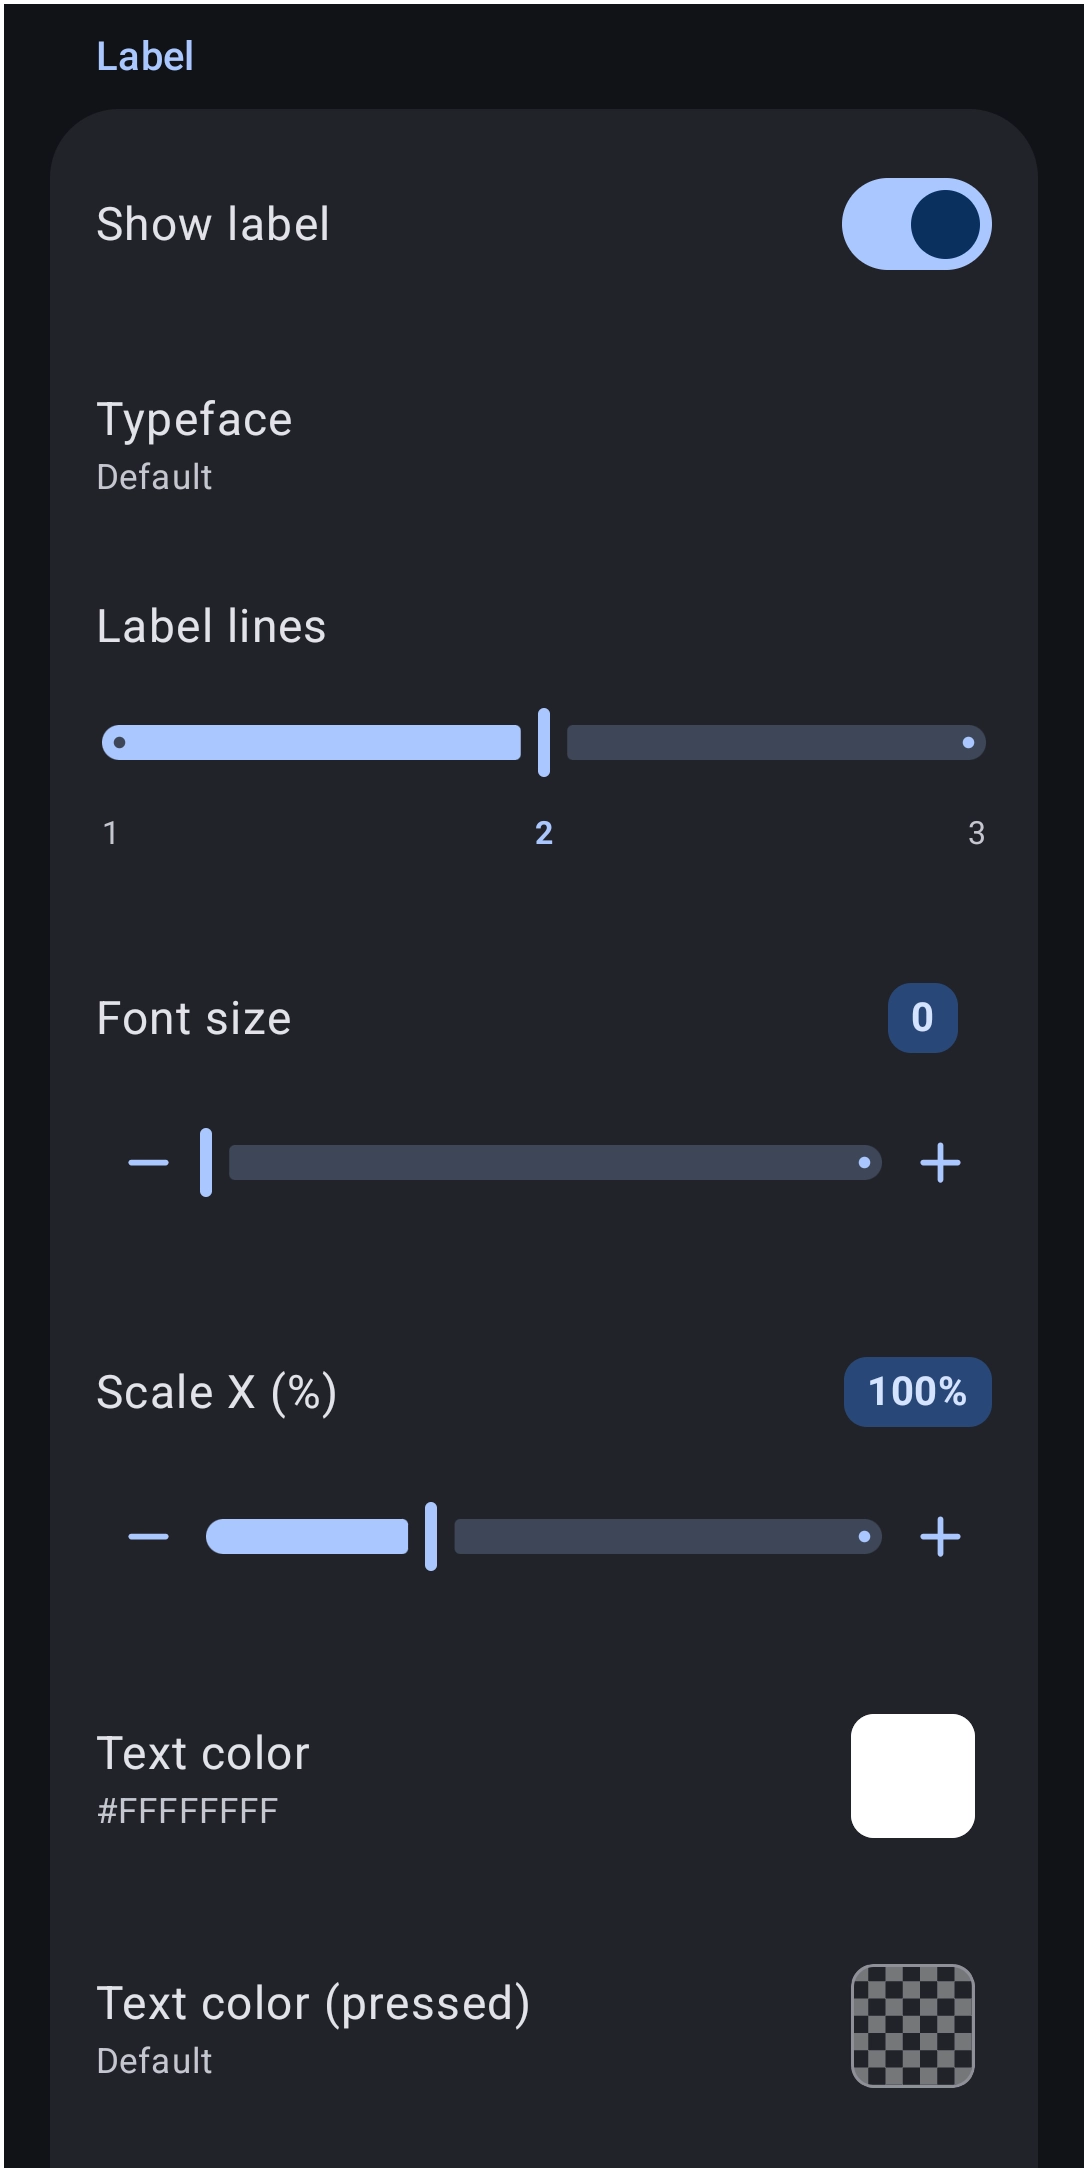Increase Scale X with plus icon
This screenshot has width=1088, height=2172.
point(940,1536)
